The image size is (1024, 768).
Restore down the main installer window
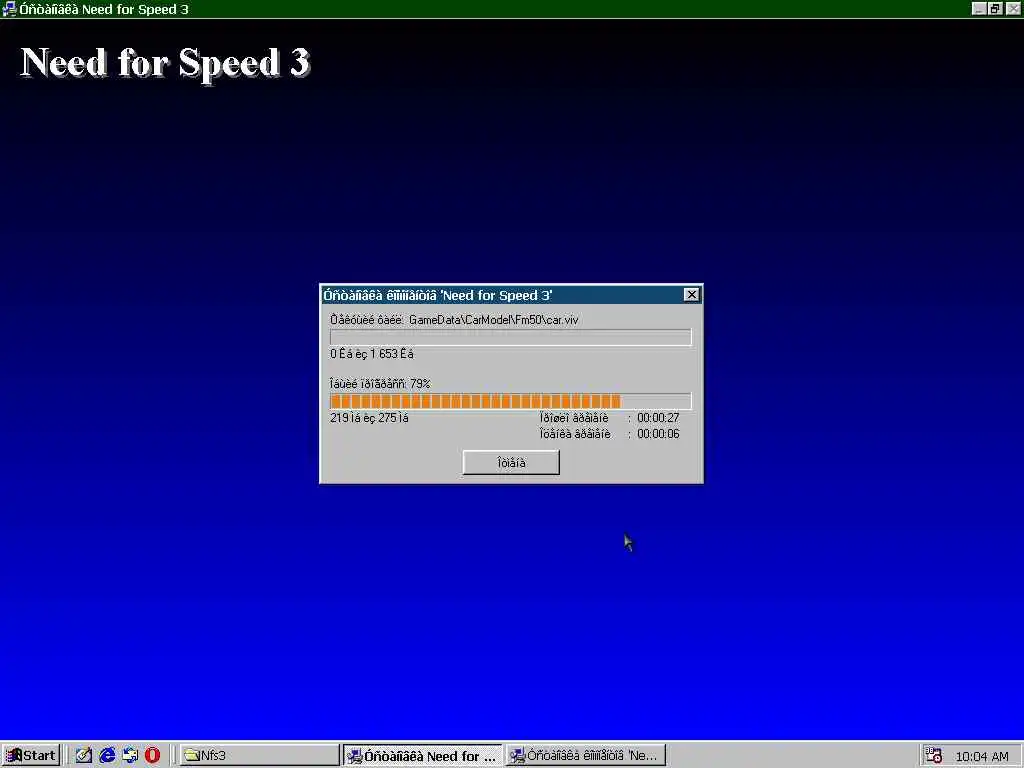[x=995, y=8]
